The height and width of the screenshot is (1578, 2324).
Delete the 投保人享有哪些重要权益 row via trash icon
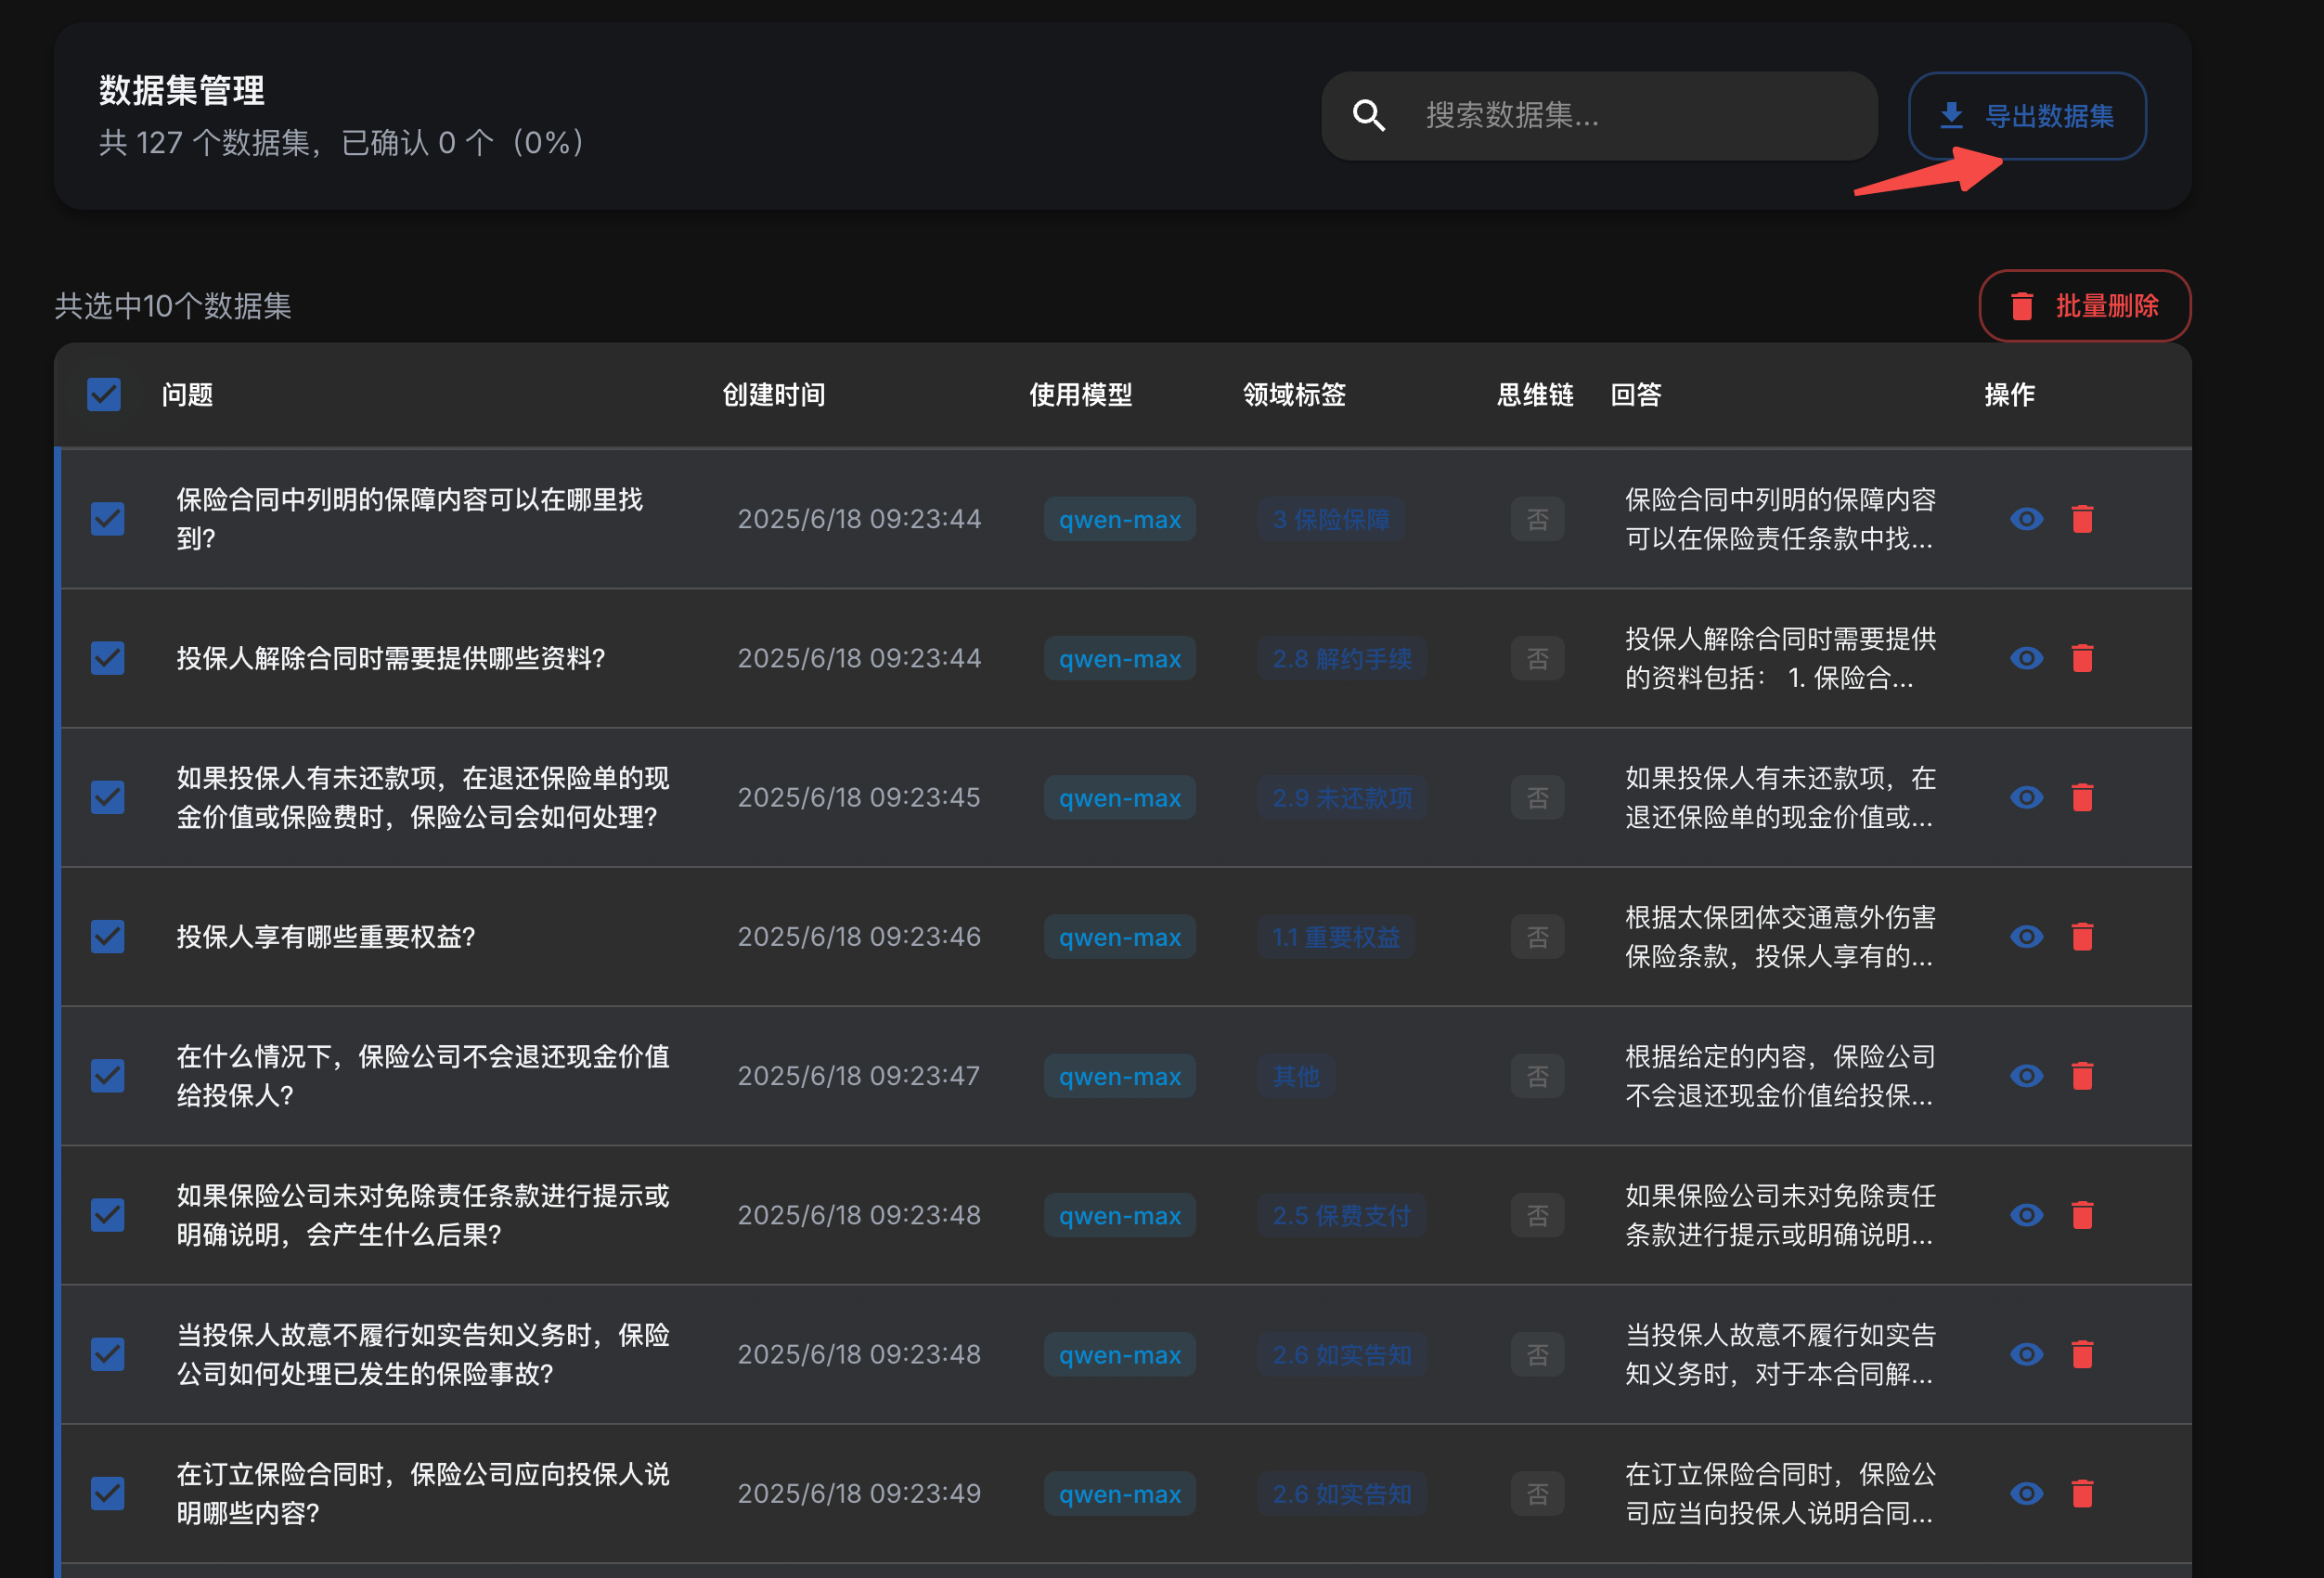tap(2084, 937)
